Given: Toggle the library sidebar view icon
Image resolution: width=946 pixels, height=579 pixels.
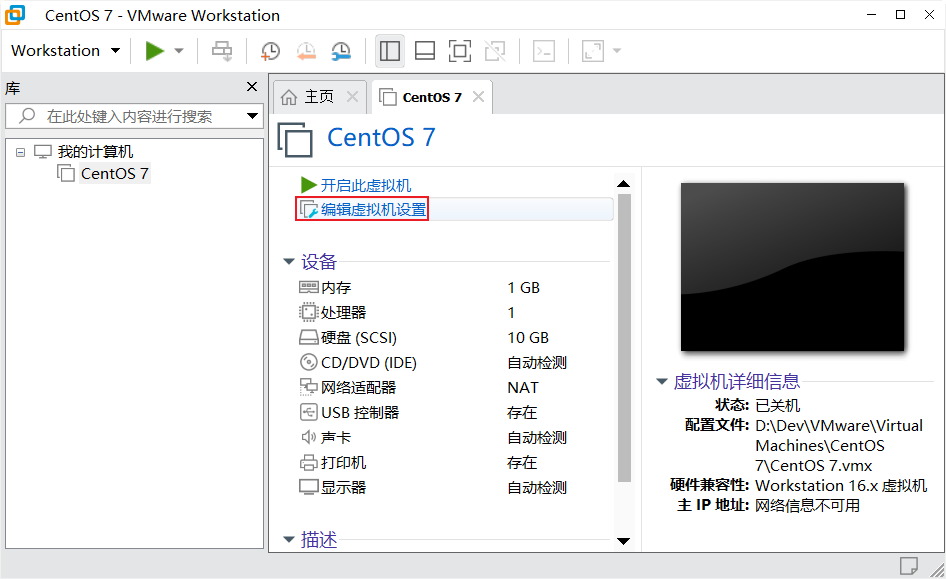Looking at the screenshot, I should pyautogui.click(x=389, y=51).
